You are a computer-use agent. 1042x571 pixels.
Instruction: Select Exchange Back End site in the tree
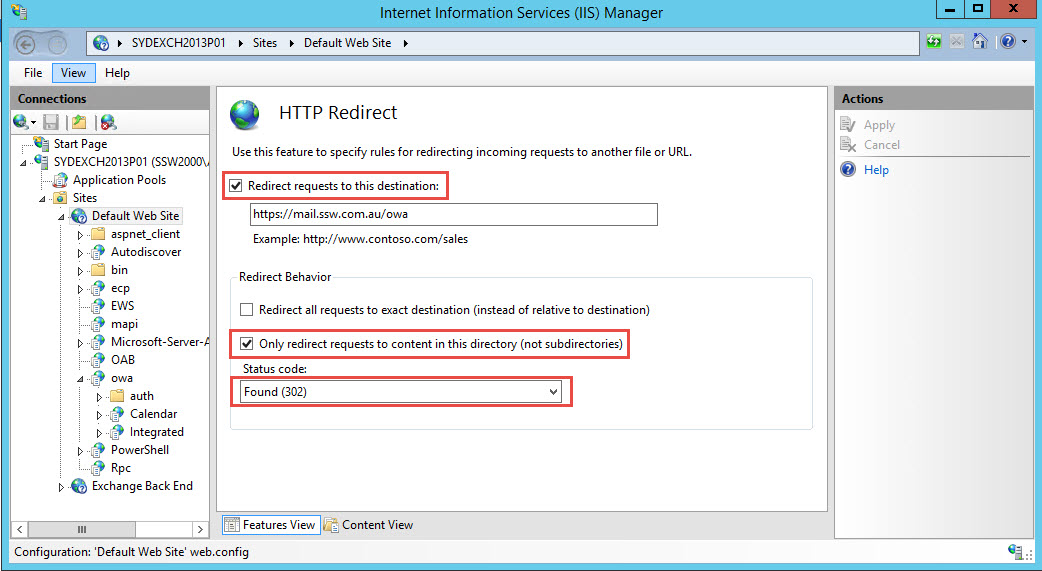point(142,486)
